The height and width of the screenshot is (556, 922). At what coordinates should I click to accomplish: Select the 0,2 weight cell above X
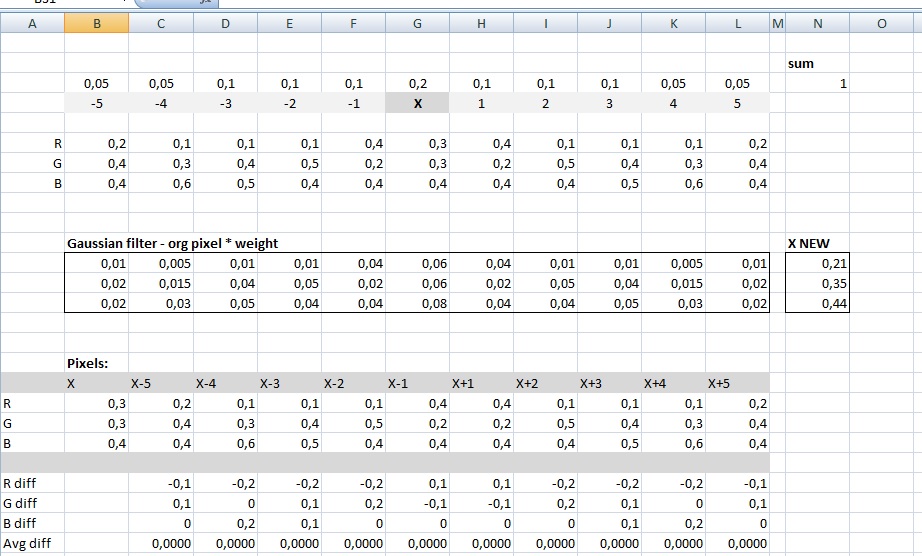click(417, 84)
